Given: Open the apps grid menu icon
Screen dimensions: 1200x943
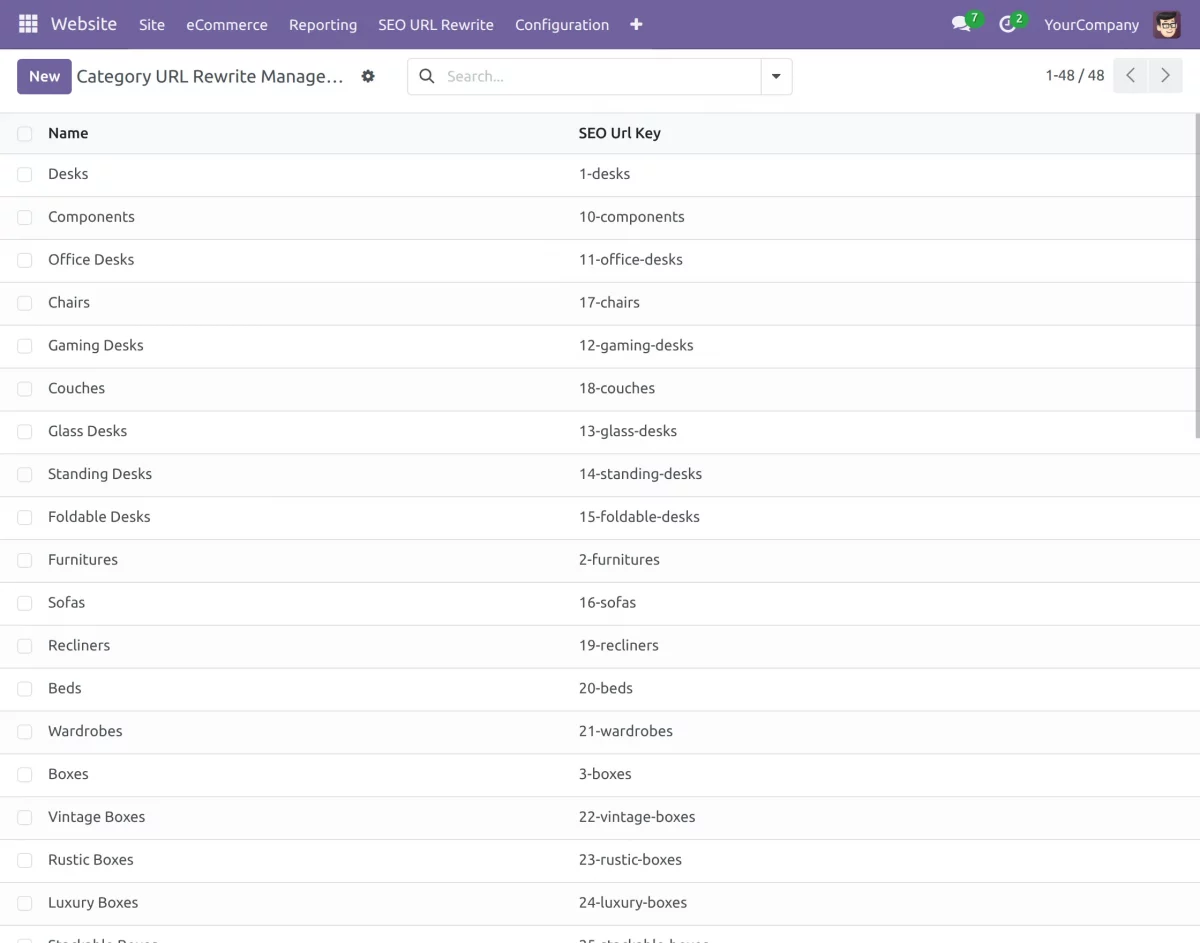Looking at the screenshot, I should tap(26, 23).
